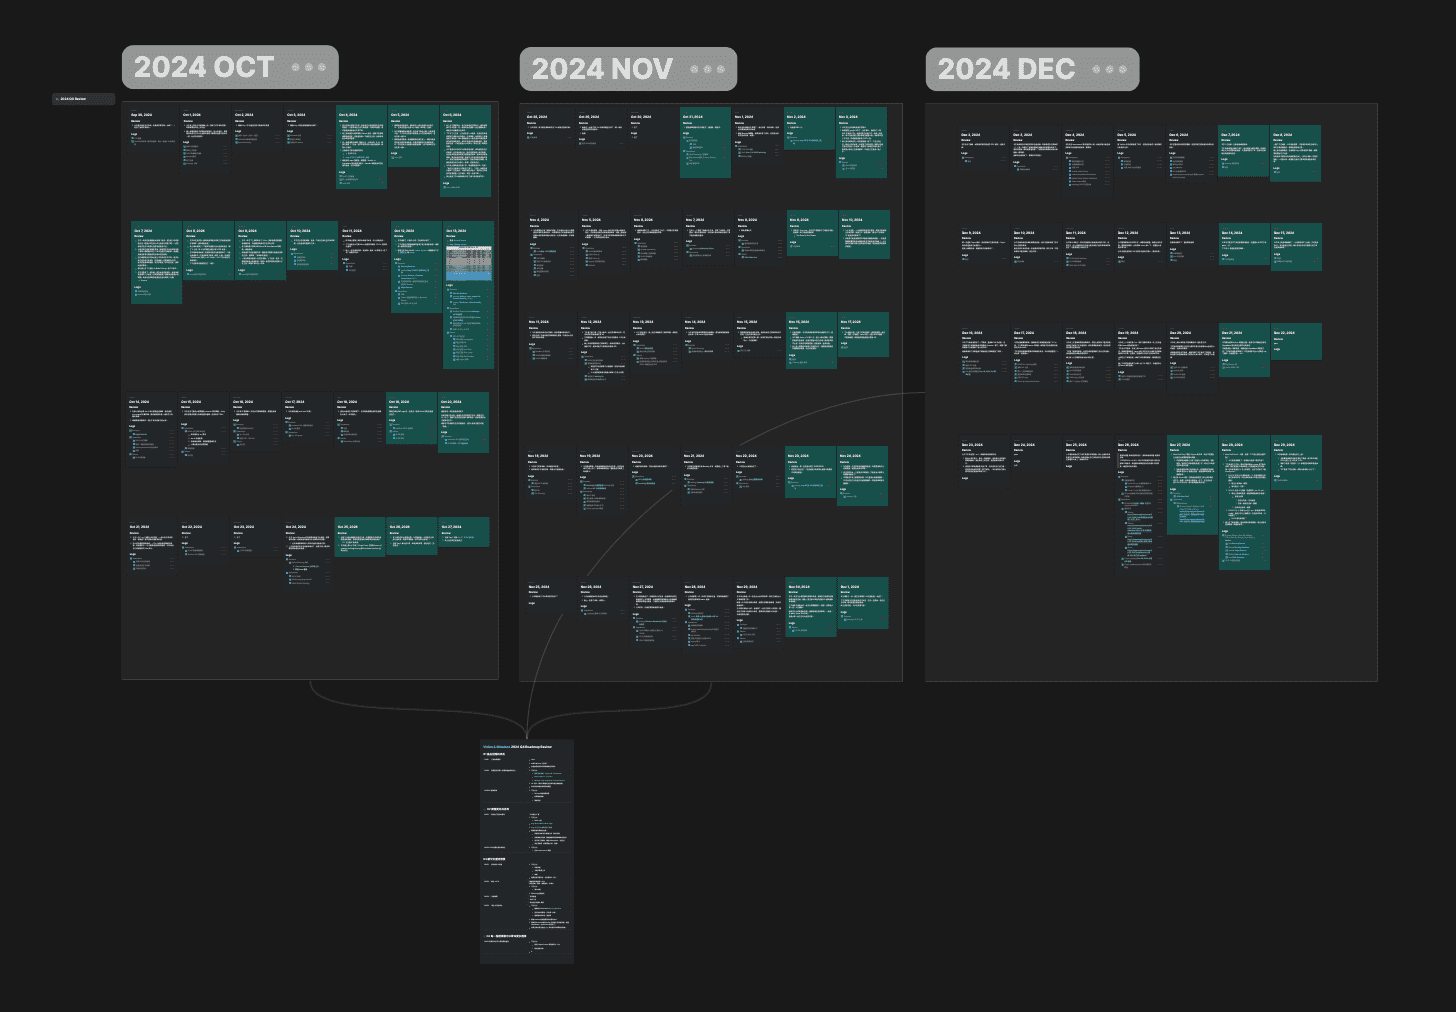Image resolution: width=1456 pixels, height=1012 pixels.
Task: Select the Oct 10, 2024 card
Action: pyautogui.click(x=313, y=246)
